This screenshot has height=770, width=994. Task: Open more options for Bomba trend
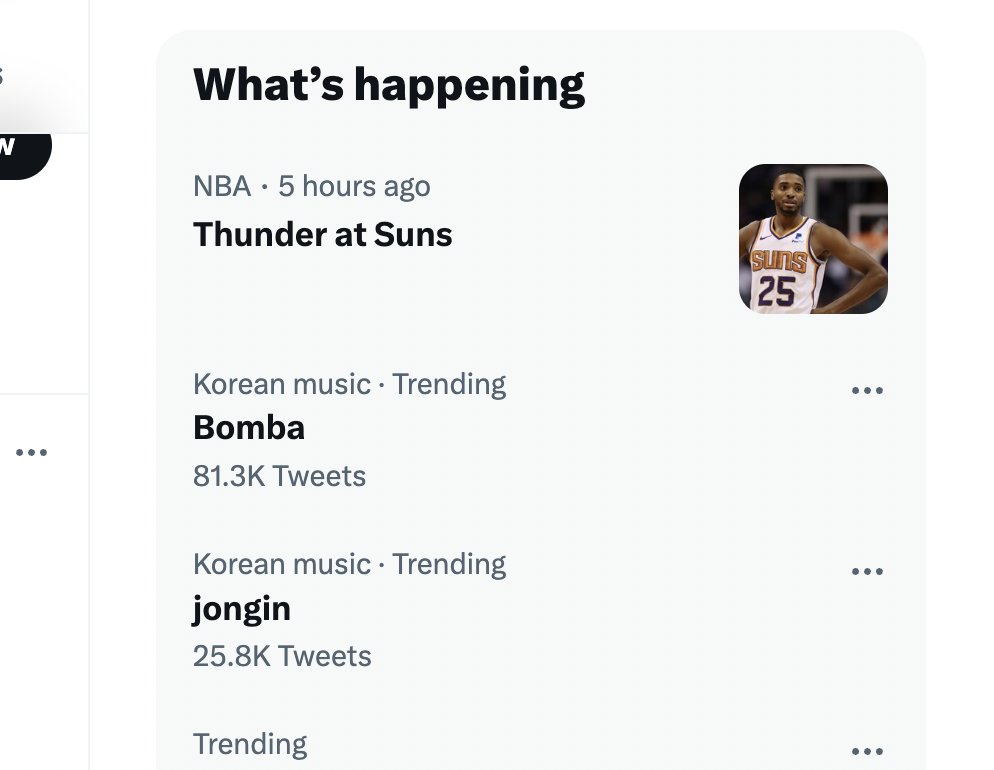[x=867, y=391]
